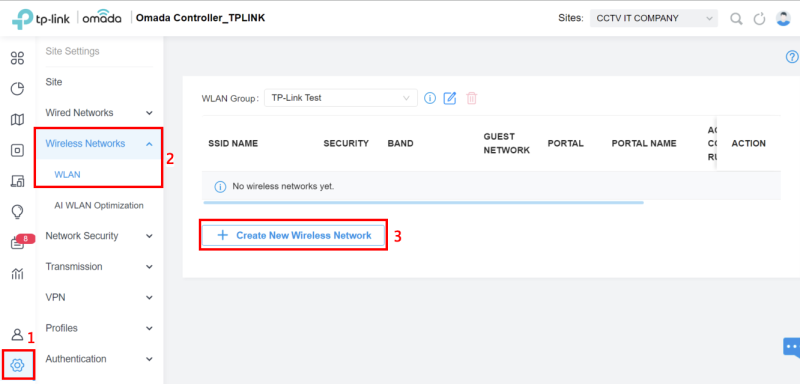Expand the Network Security menu
The height and width of the screenshot is (384, 800).
pyautogui.click(x=99, y=236)
